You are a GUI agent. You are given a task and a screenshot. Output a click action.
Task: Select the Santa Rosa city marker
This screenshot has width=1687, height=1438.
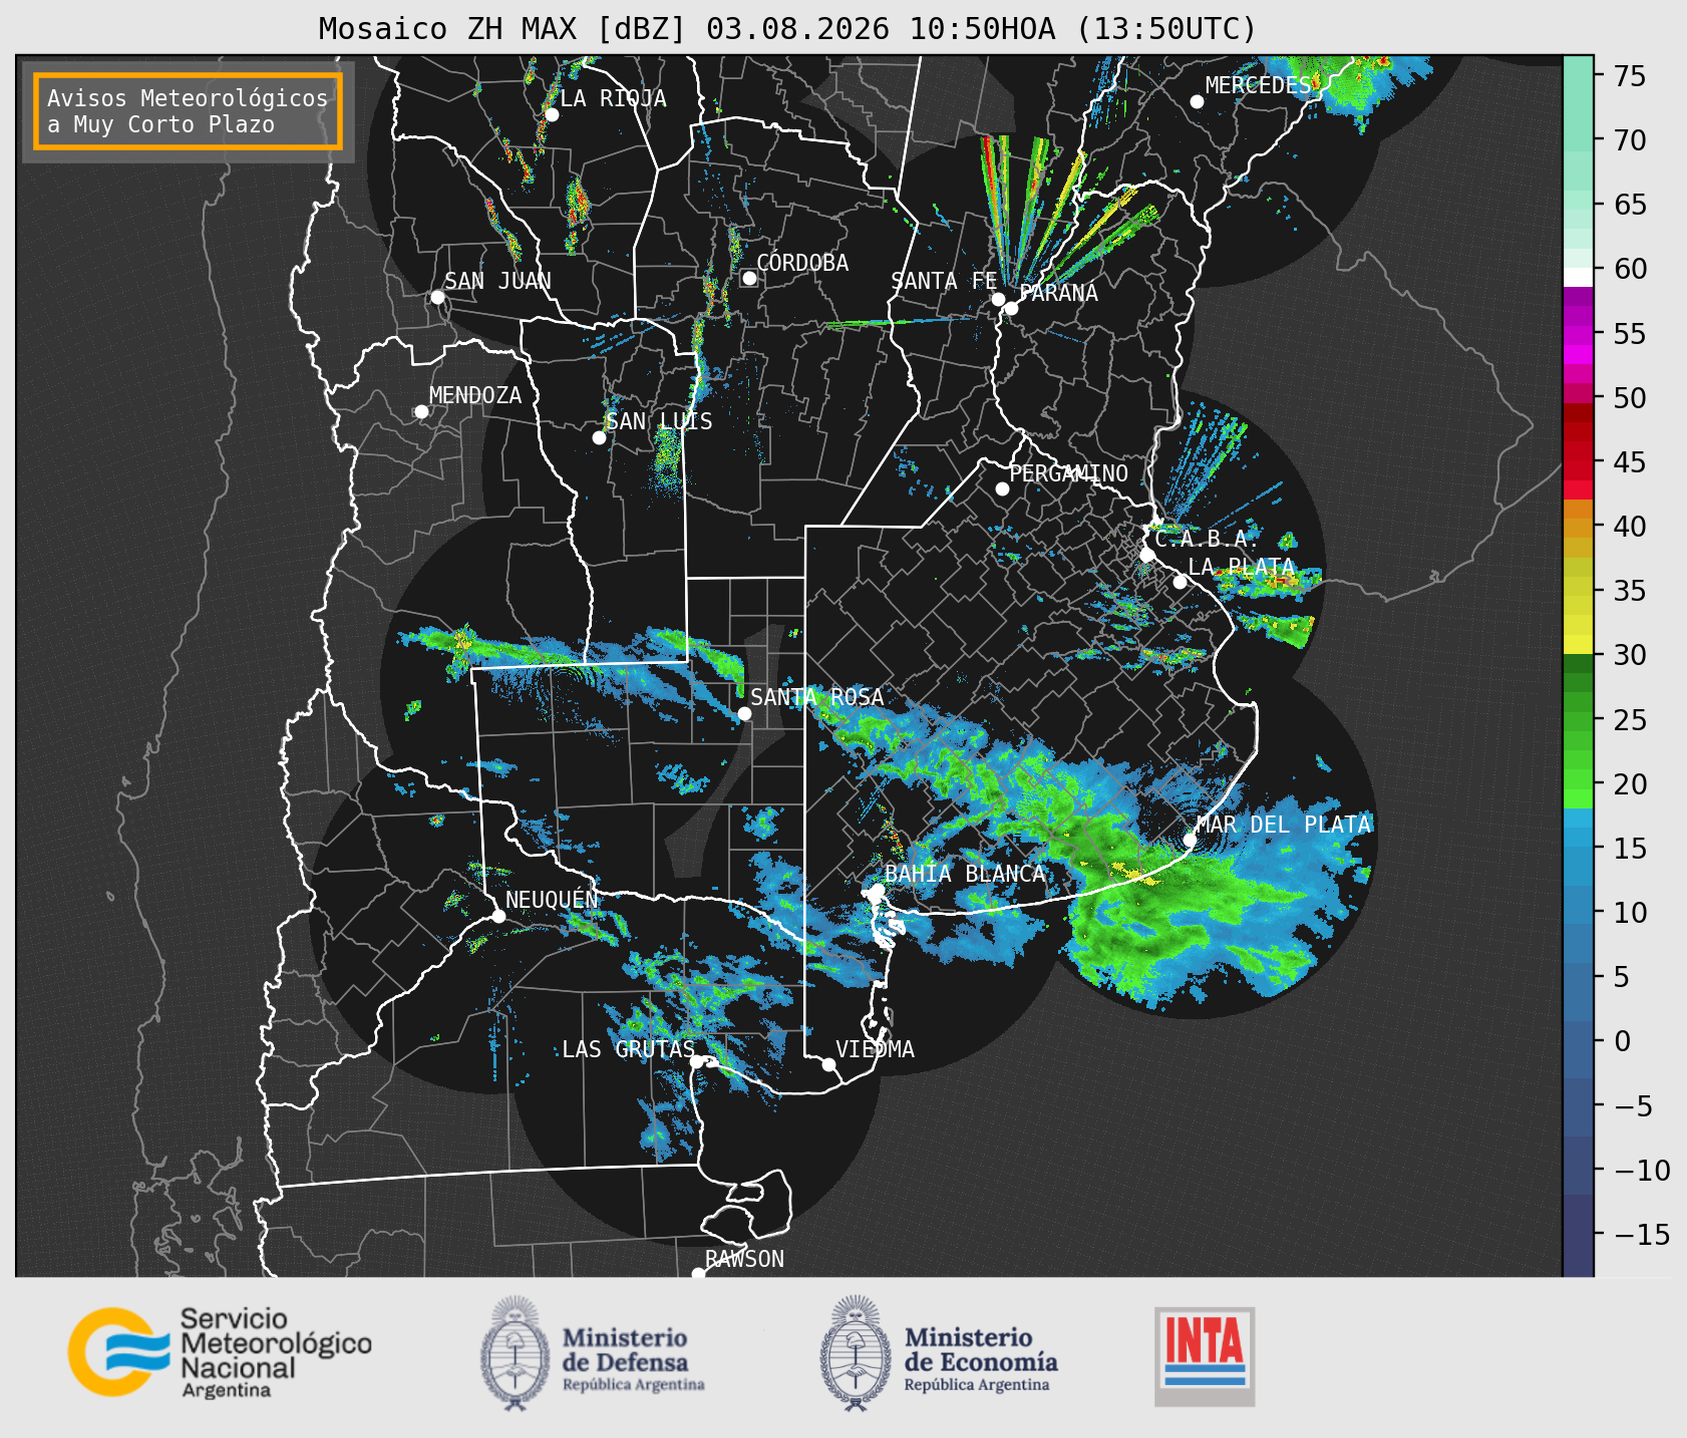pyautogui.click(x=744, y=714)
